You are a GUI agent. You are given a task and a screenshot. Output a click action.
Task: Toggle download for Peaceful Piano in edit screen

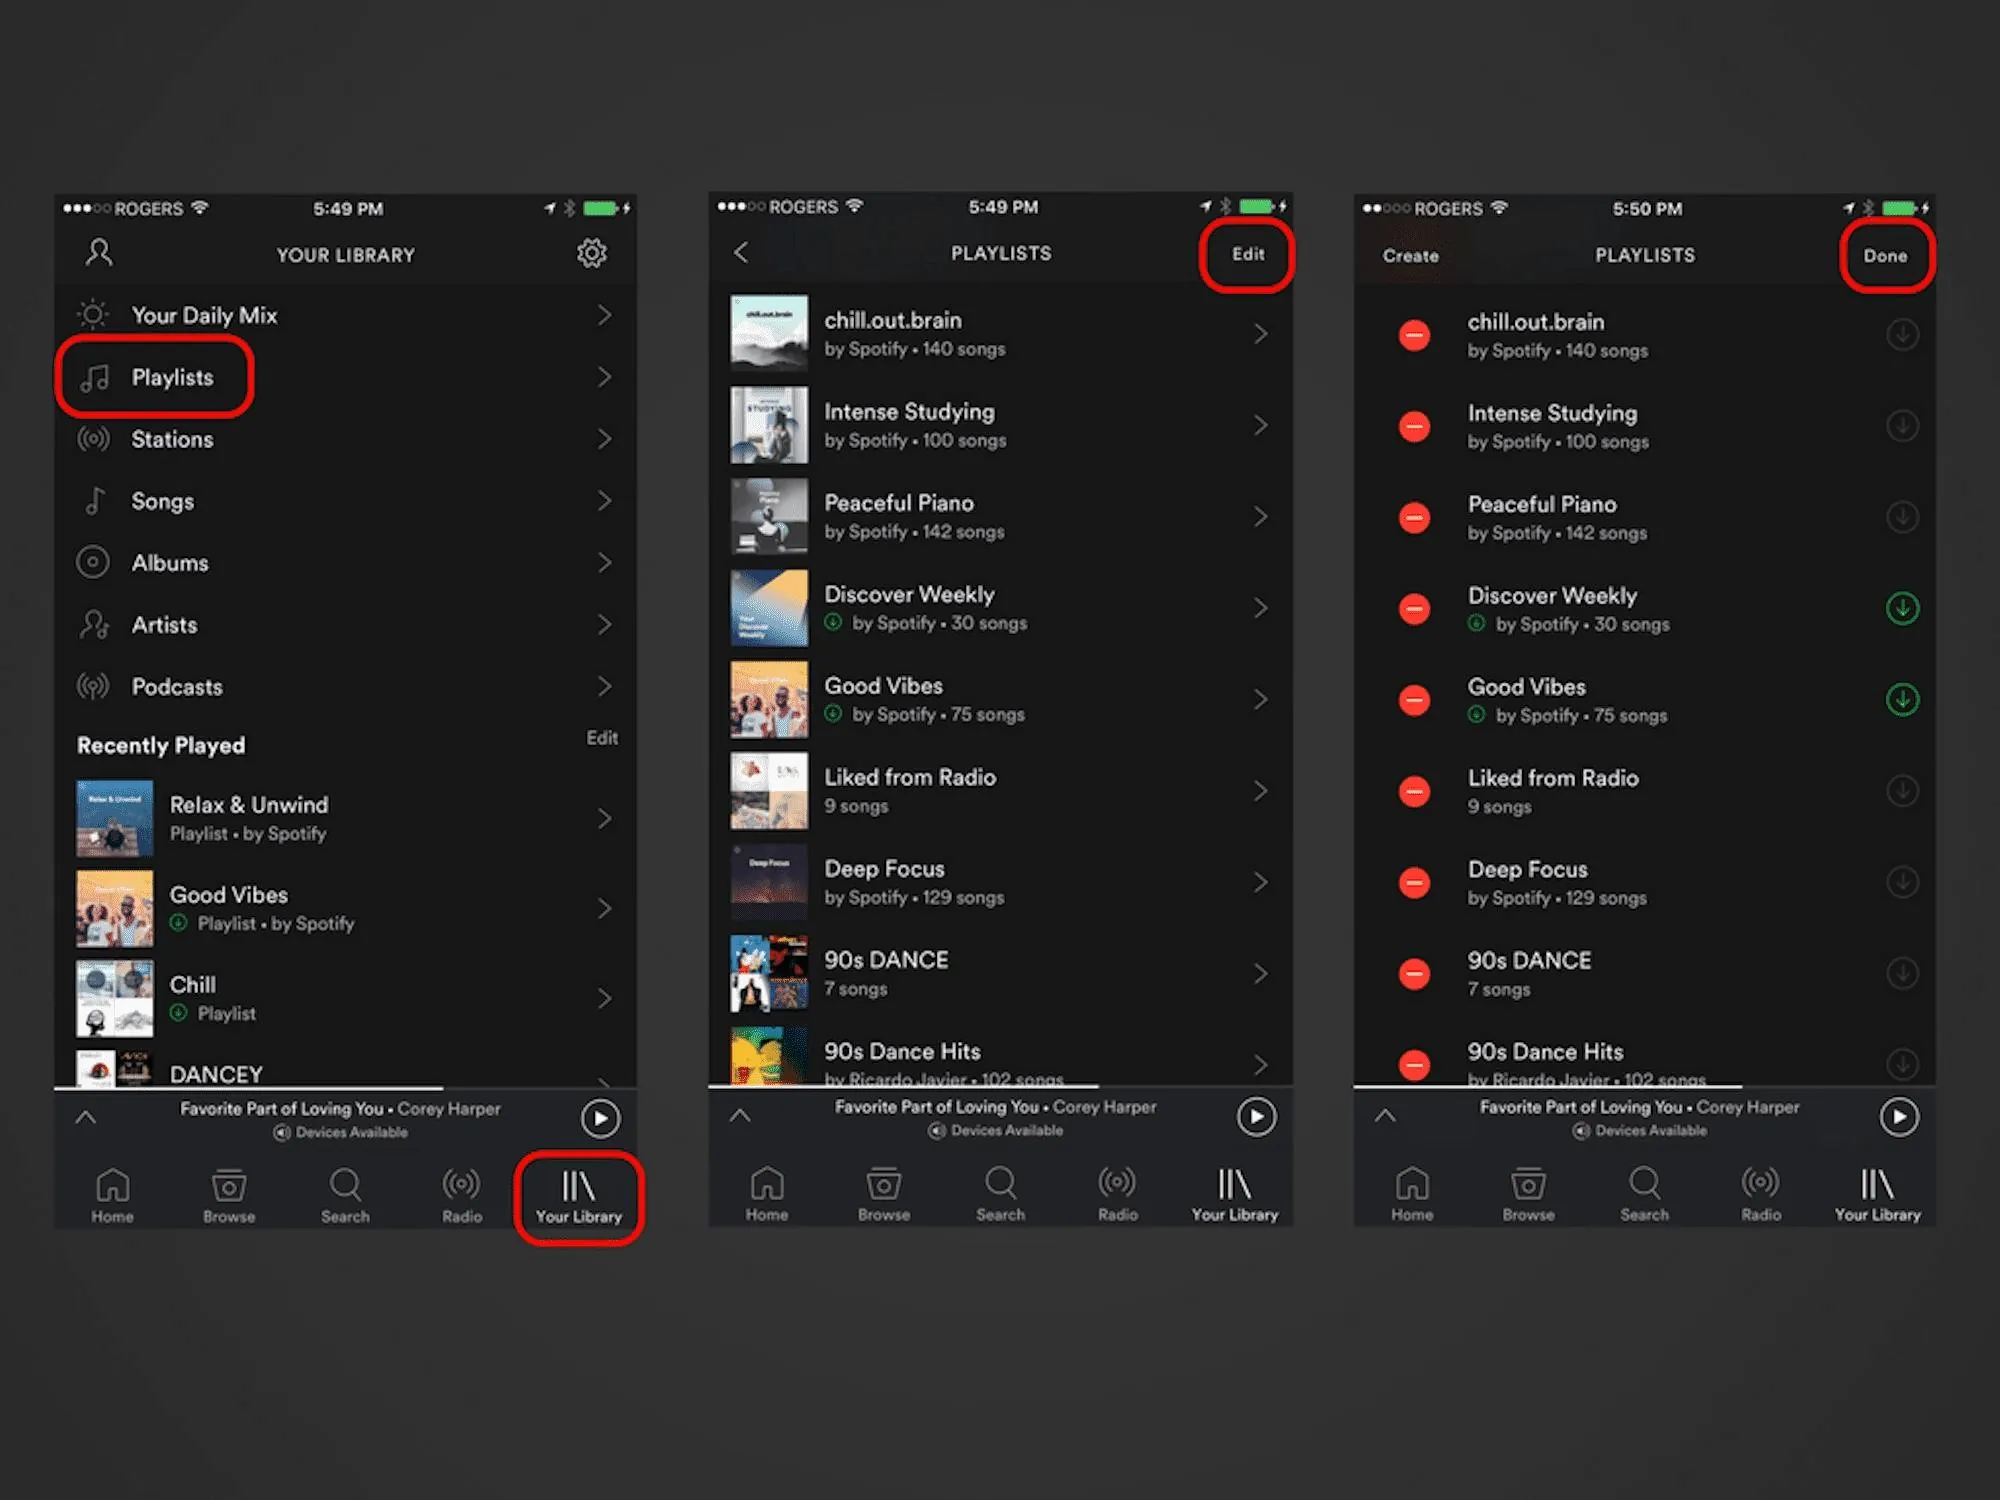(1902, 517)
